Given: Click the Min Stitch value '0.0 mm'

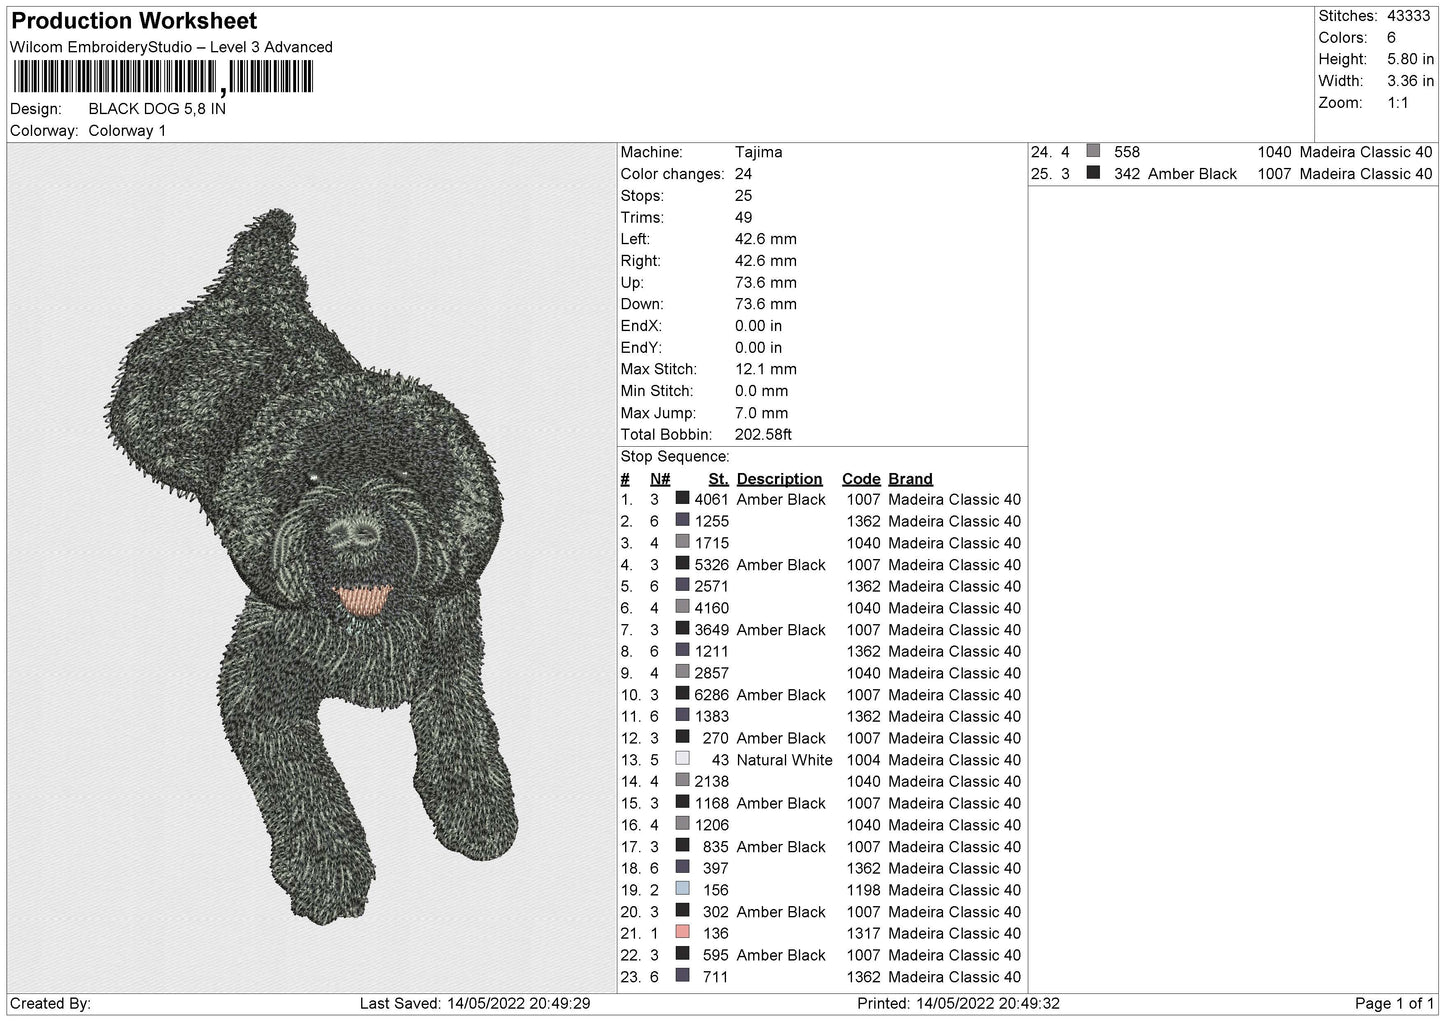Looking at the screenshot, I should (x=761, y=391).
